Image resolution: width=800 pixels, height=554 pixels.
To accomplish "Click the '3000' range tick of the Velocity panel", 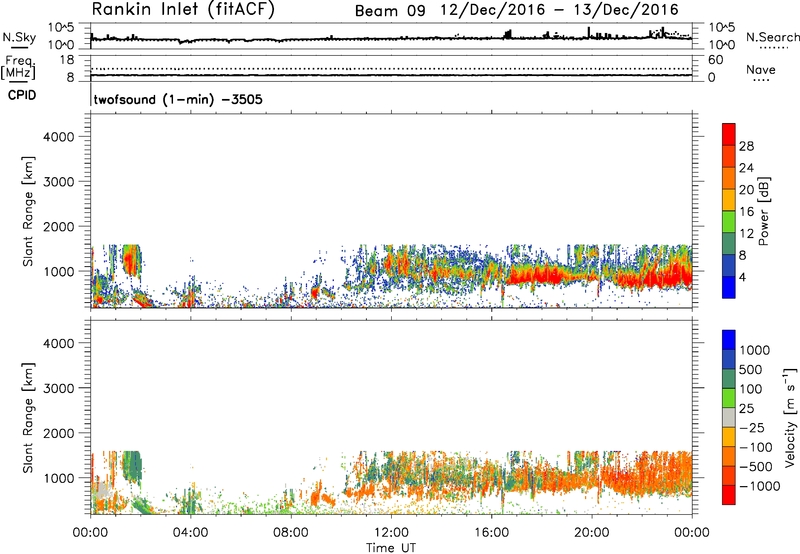I will [x=59, y=388].
